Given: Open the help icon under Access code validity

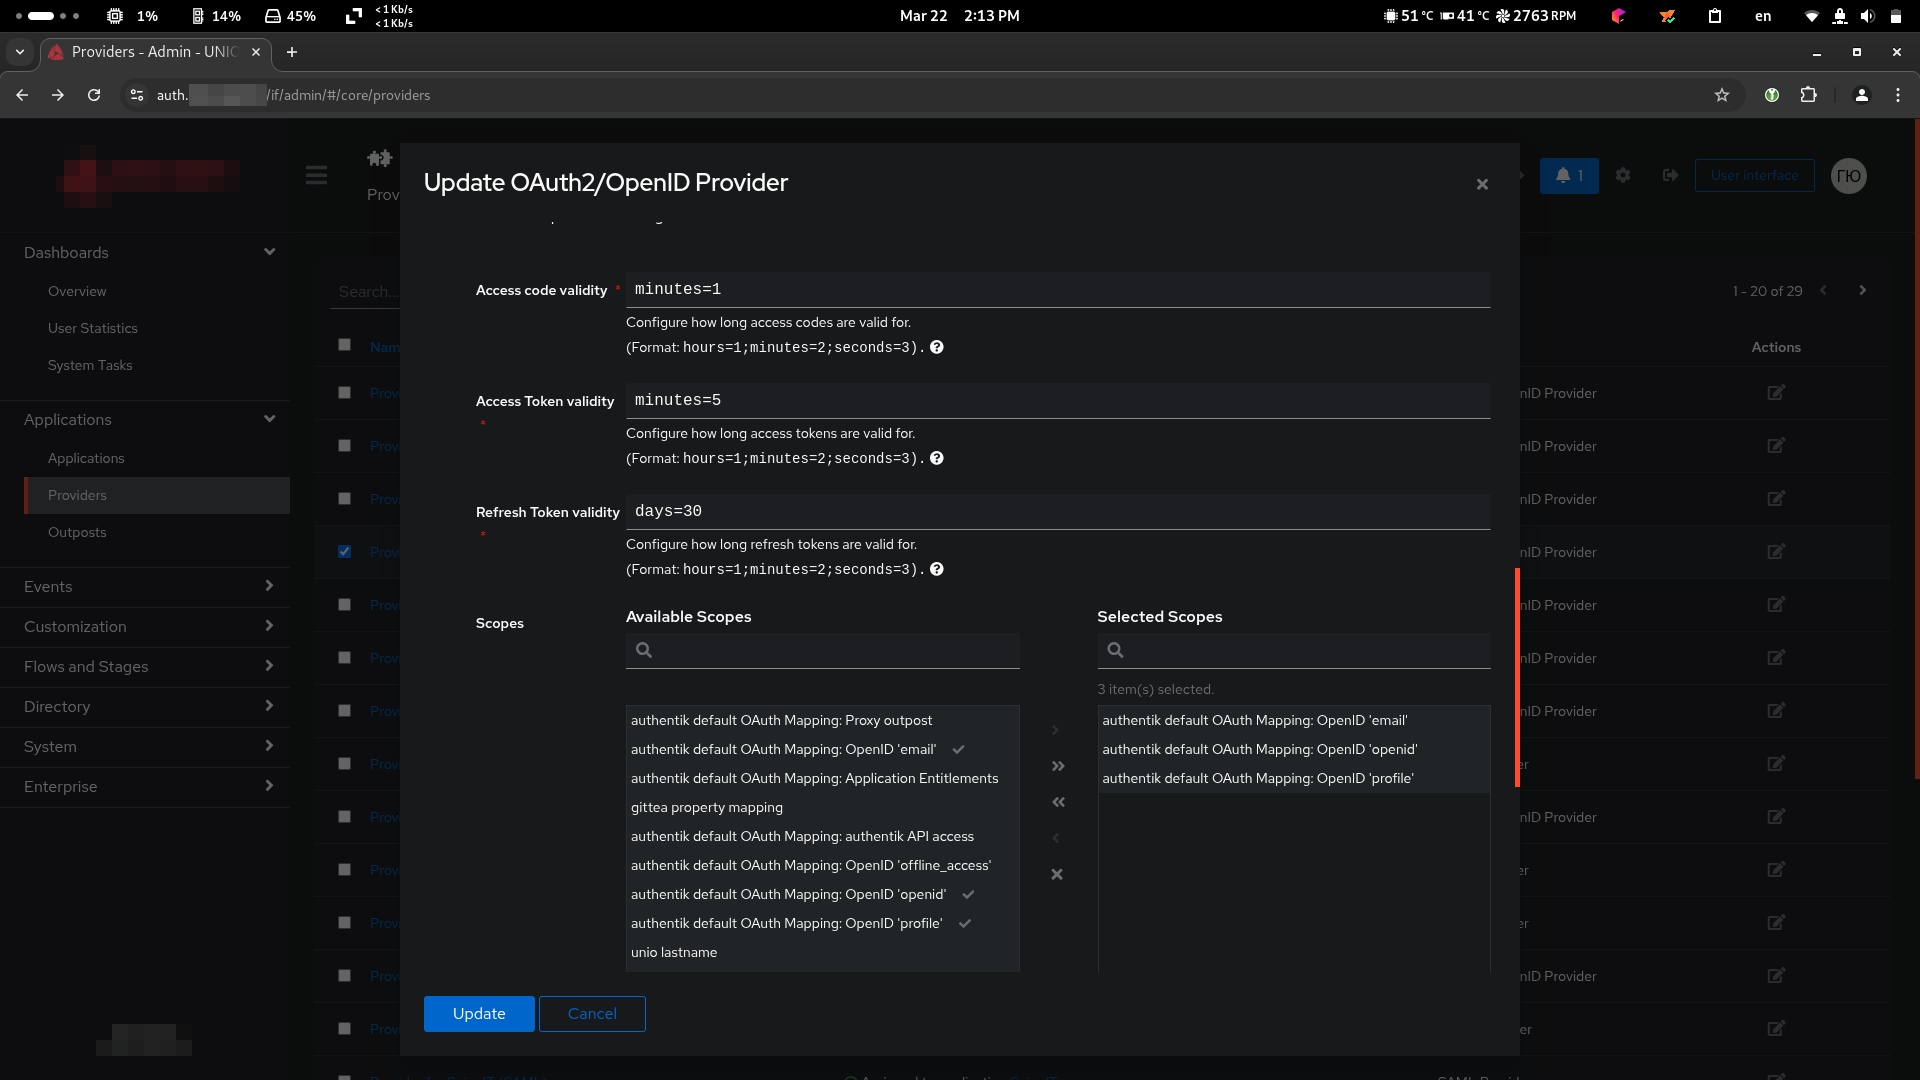Looking at the screenshot, I should [936, 347].
